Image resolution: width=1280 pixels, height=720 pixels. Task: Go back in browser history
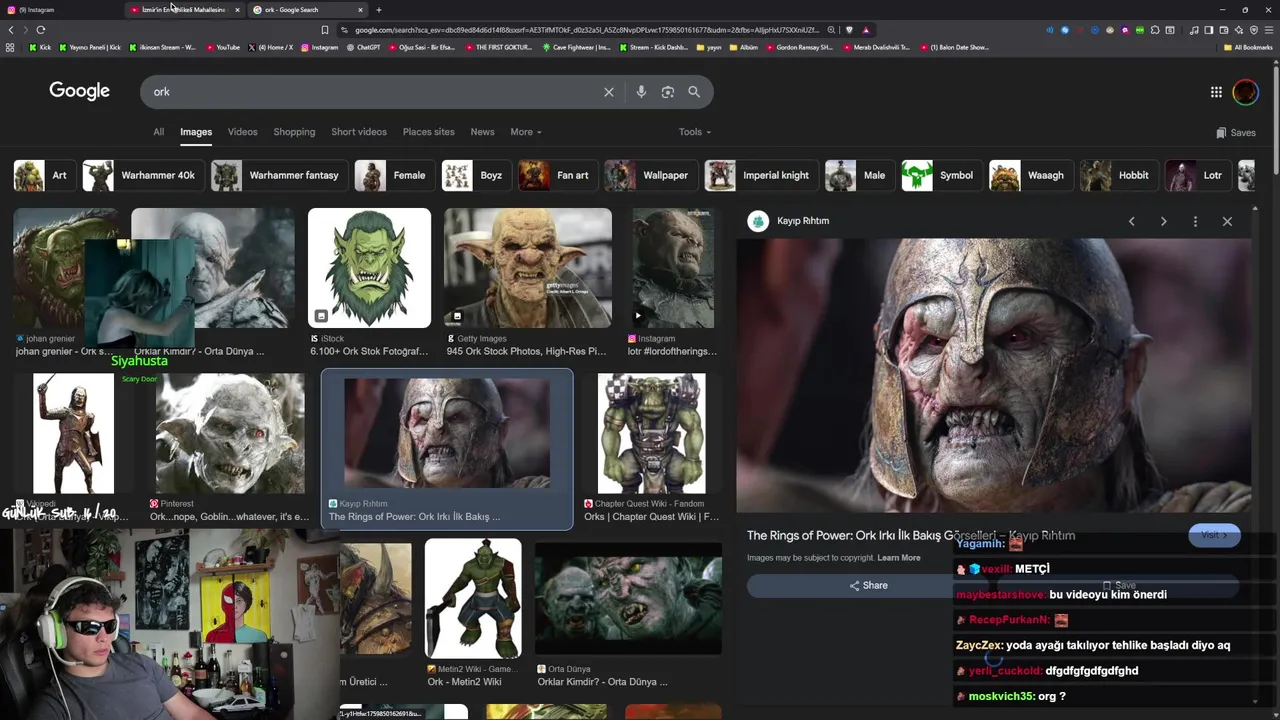tap(11, 30)
